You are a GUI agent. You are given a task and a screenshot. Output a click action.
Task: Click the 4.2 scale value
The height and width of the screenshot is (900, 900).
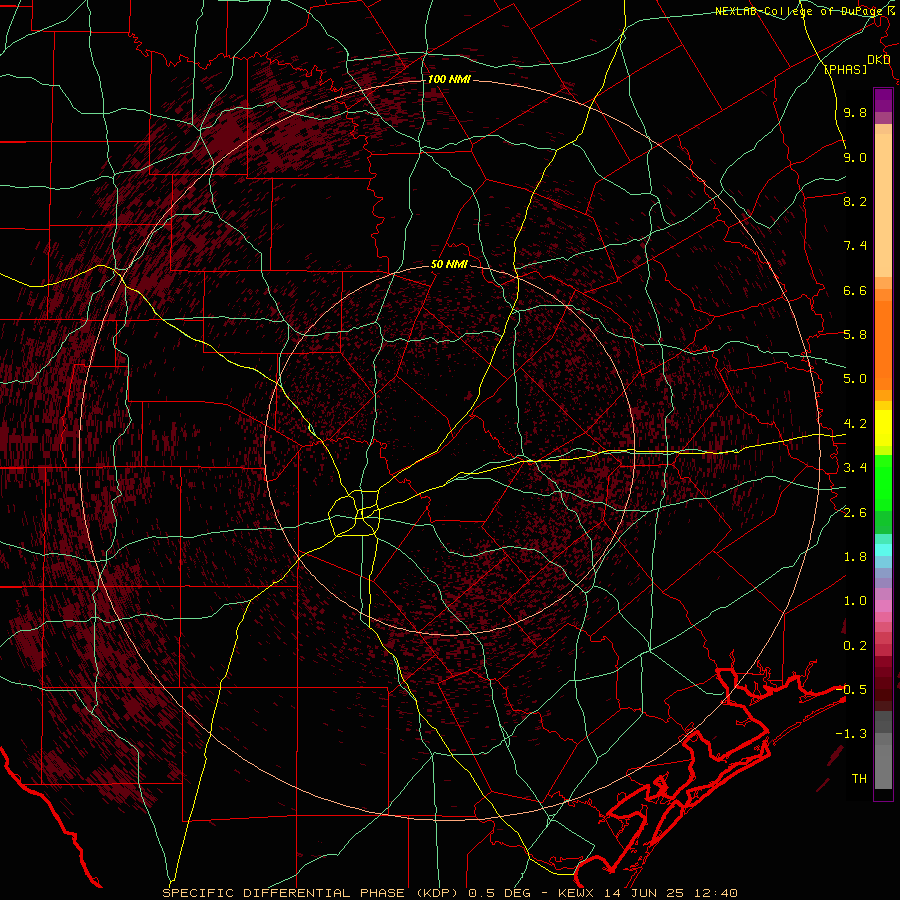coord(855,424)
